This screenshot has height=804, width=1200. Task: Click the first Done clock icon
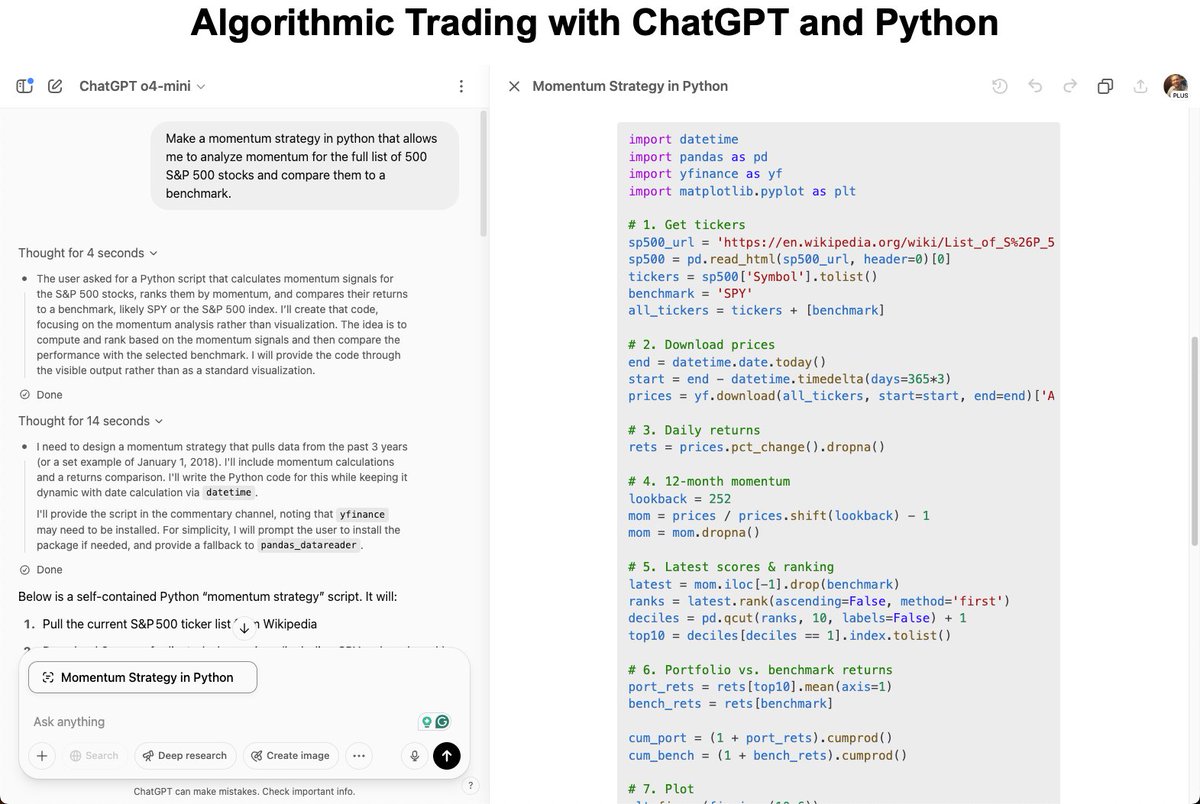(25, 395)
